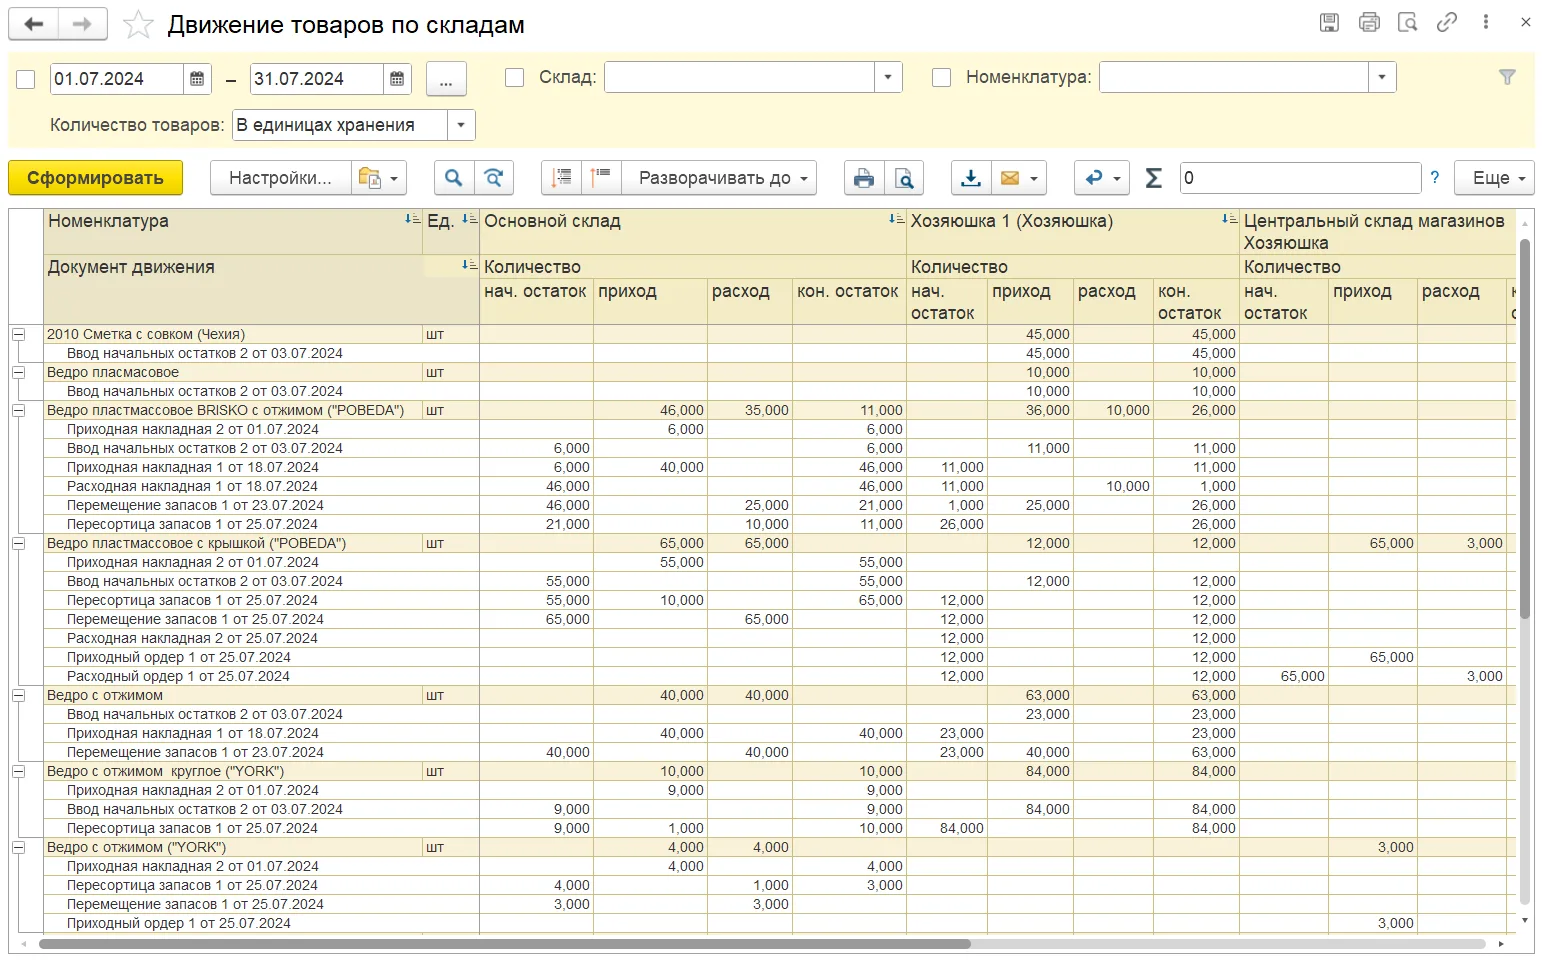Open the email send options dropdown arrow
Viewport: 1546px width, 966px height.
(1034, 178)
